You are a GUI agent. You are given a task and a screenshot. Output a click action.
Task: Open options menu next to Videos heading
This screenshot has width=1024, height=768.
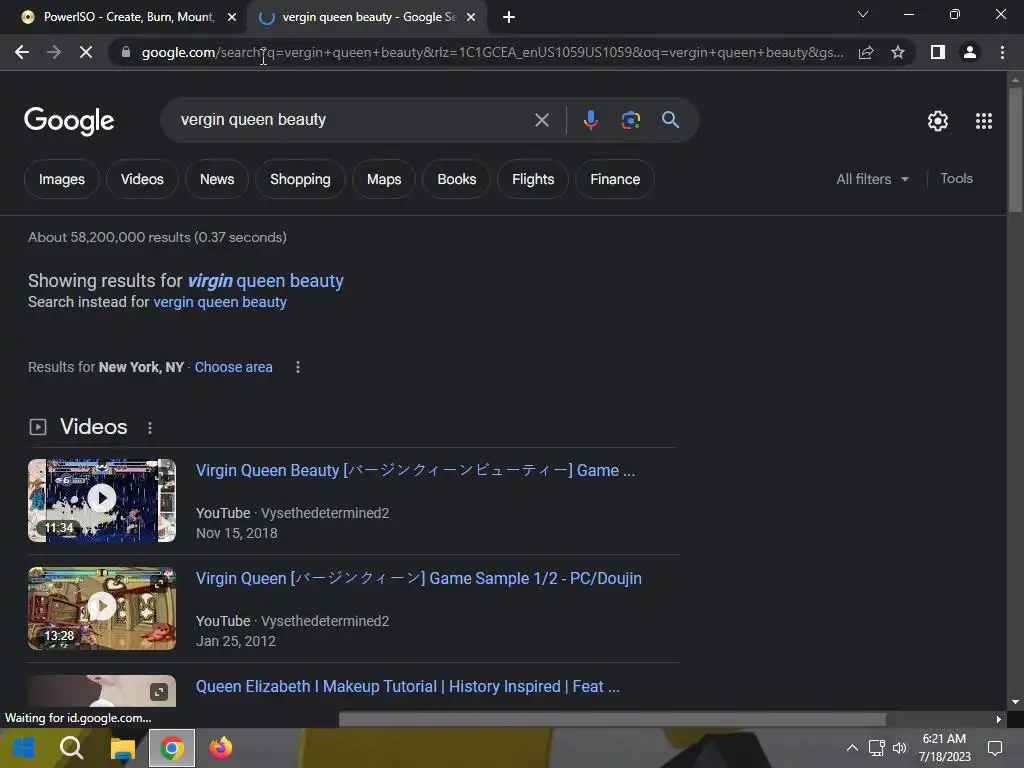[150, 428]
